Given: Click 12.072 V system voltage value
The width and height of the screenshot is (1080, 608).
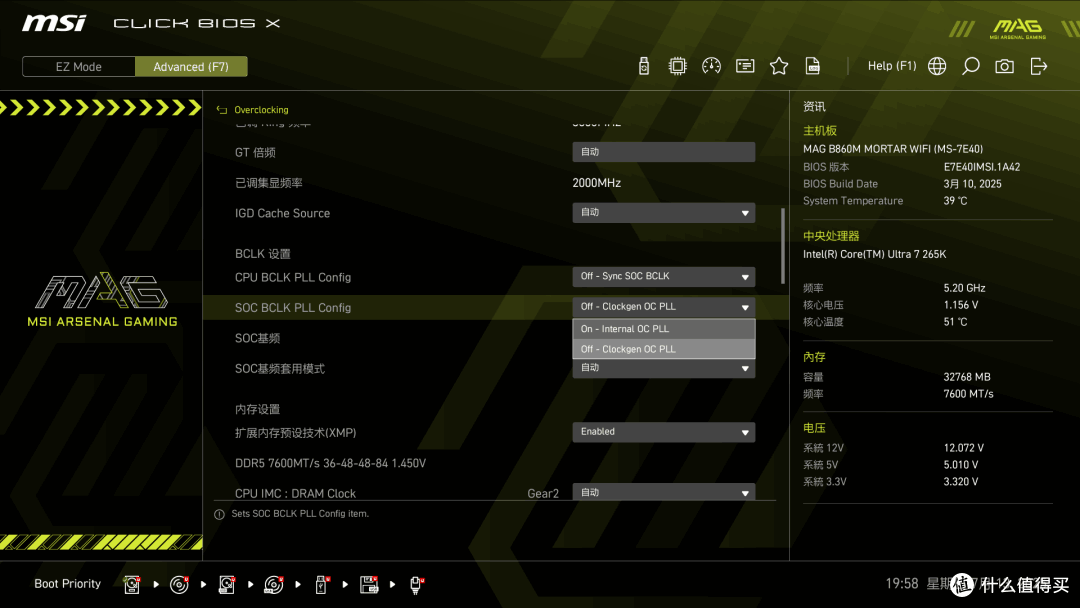Looking at the screenshot, I should pyautogui.click(x=964, y=448).
